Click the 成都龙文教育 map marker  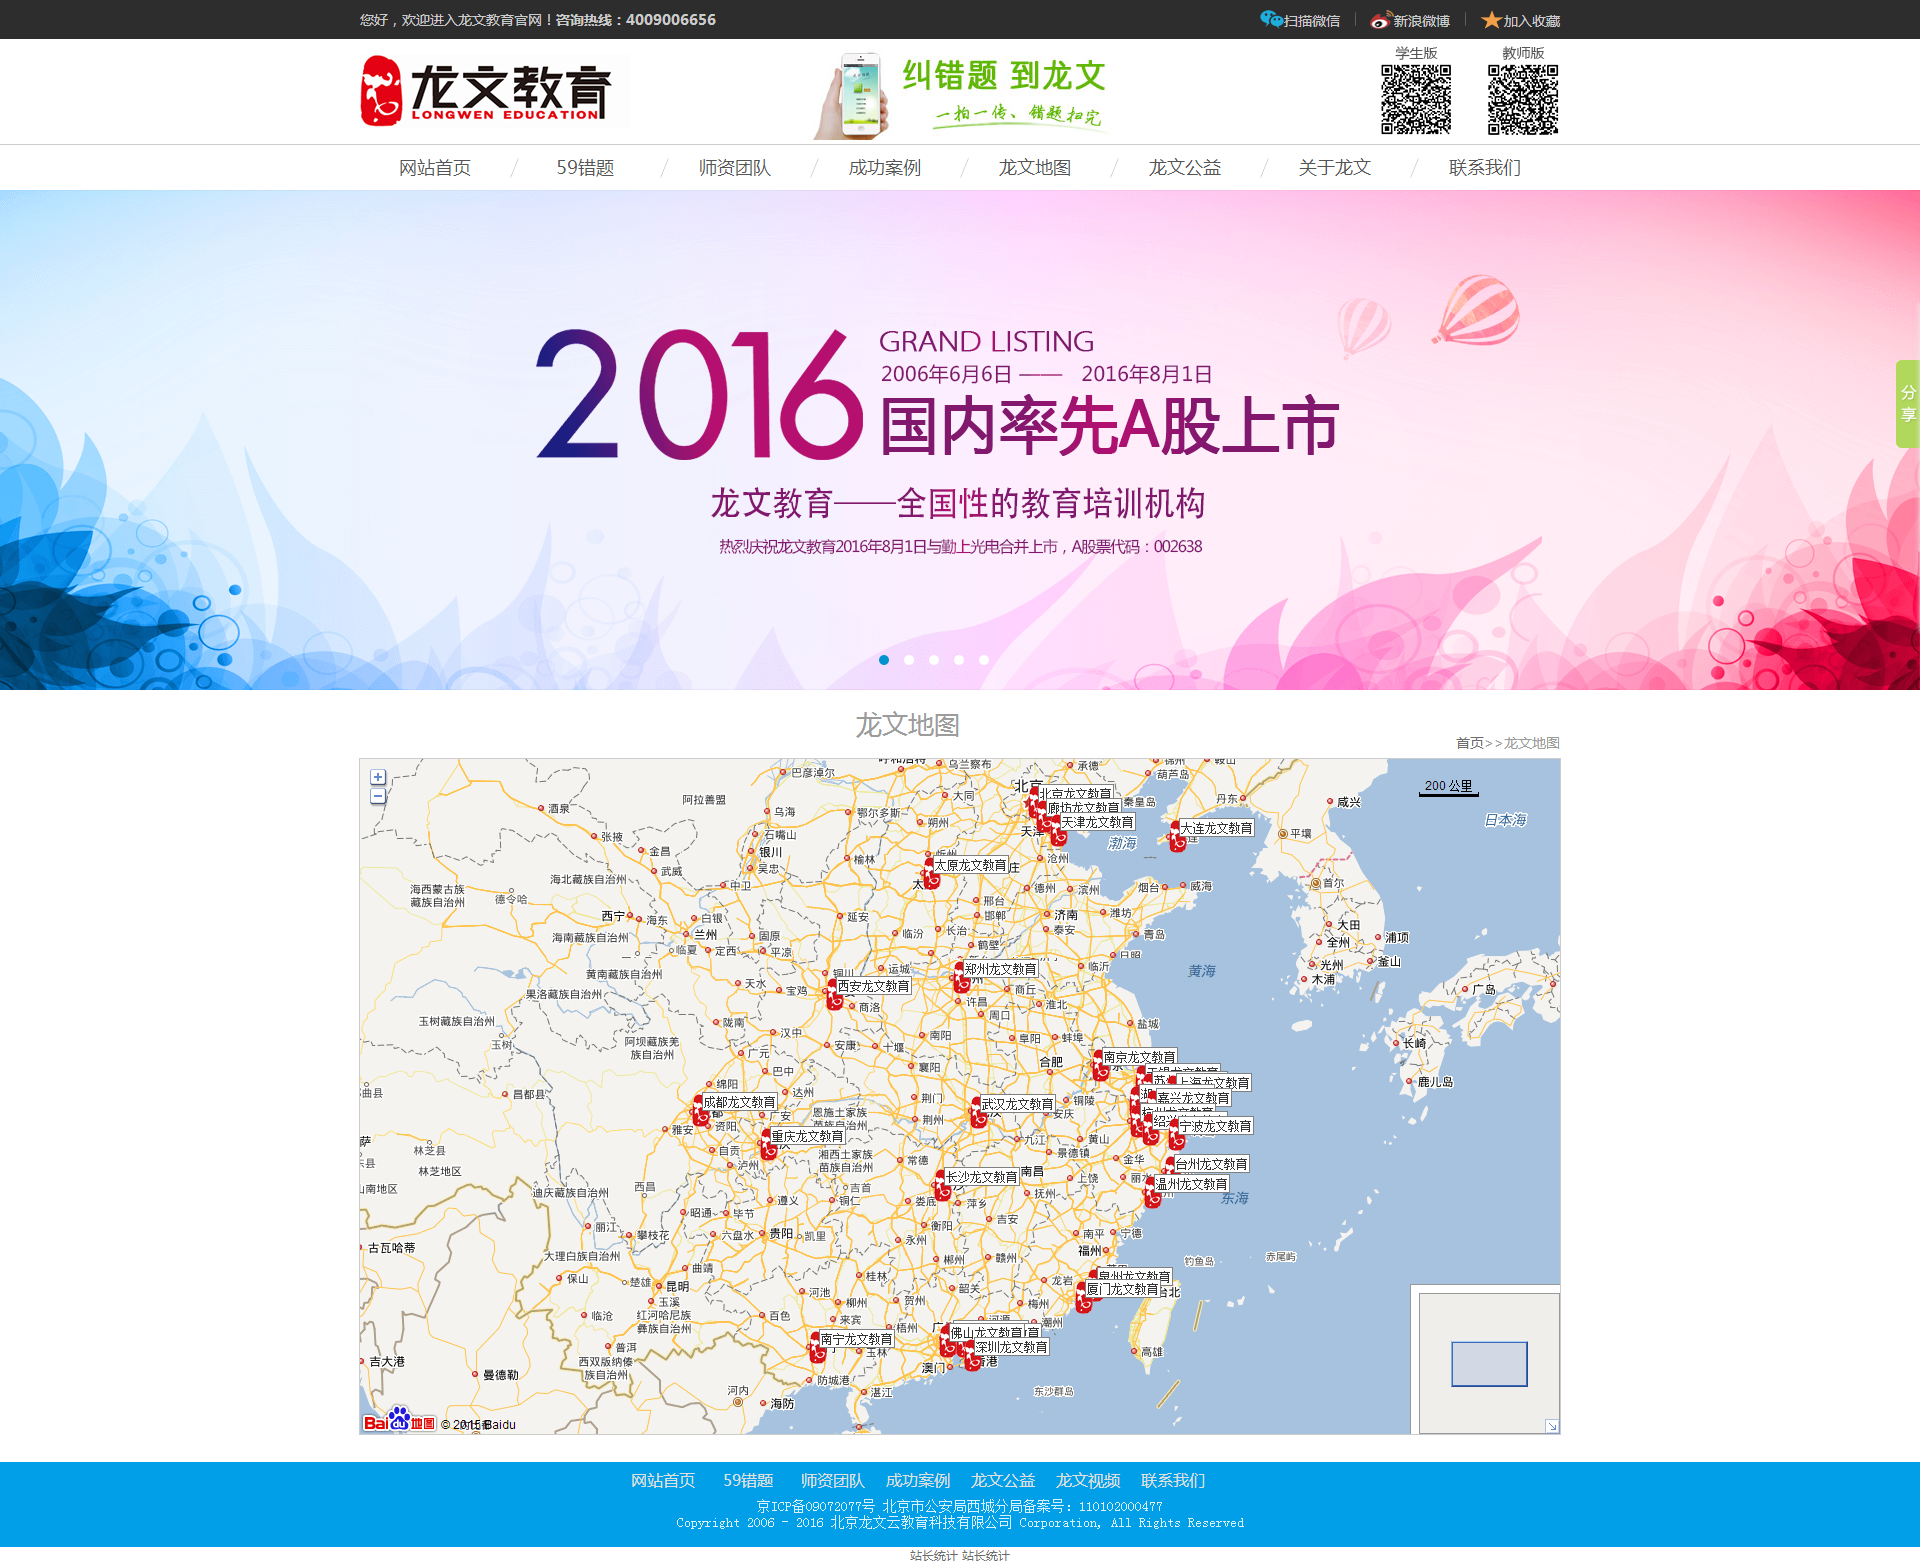[x=701, y=1112]
